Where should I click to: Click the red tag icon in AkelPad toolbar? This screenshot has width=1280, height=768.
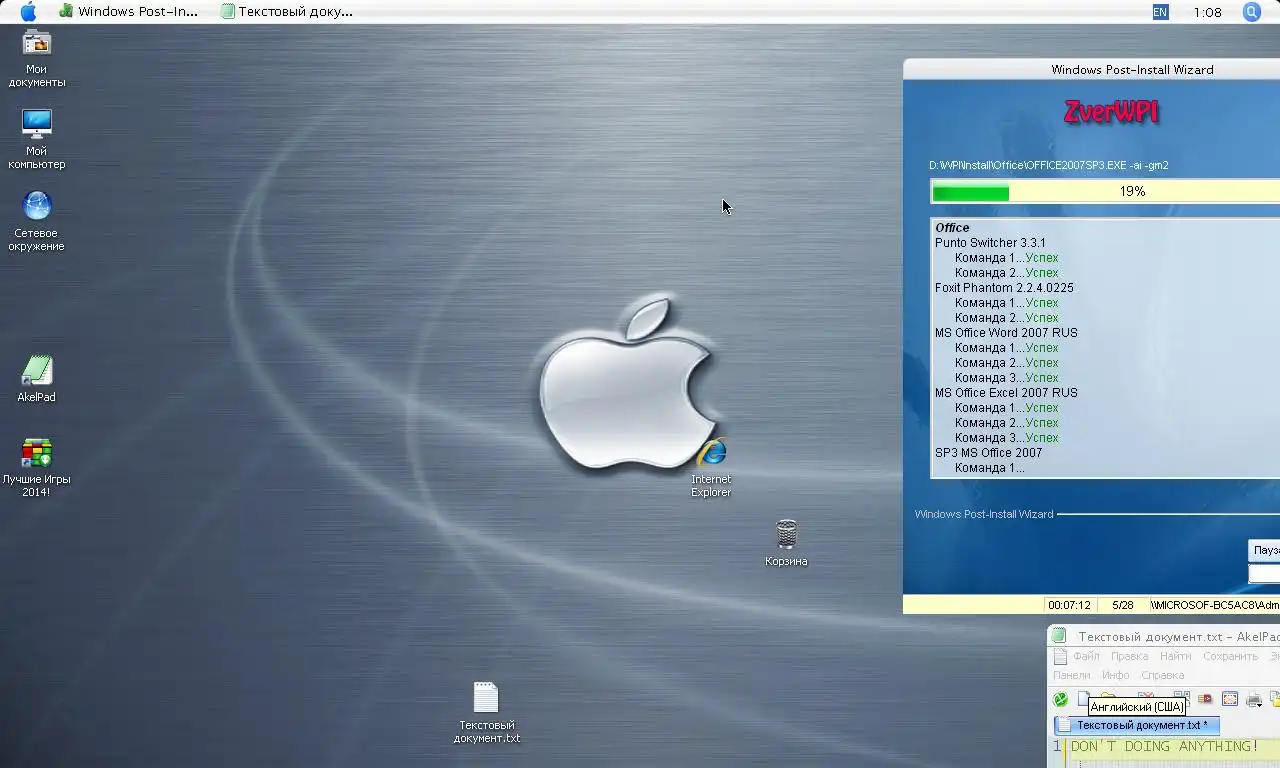coord(1205,699)
